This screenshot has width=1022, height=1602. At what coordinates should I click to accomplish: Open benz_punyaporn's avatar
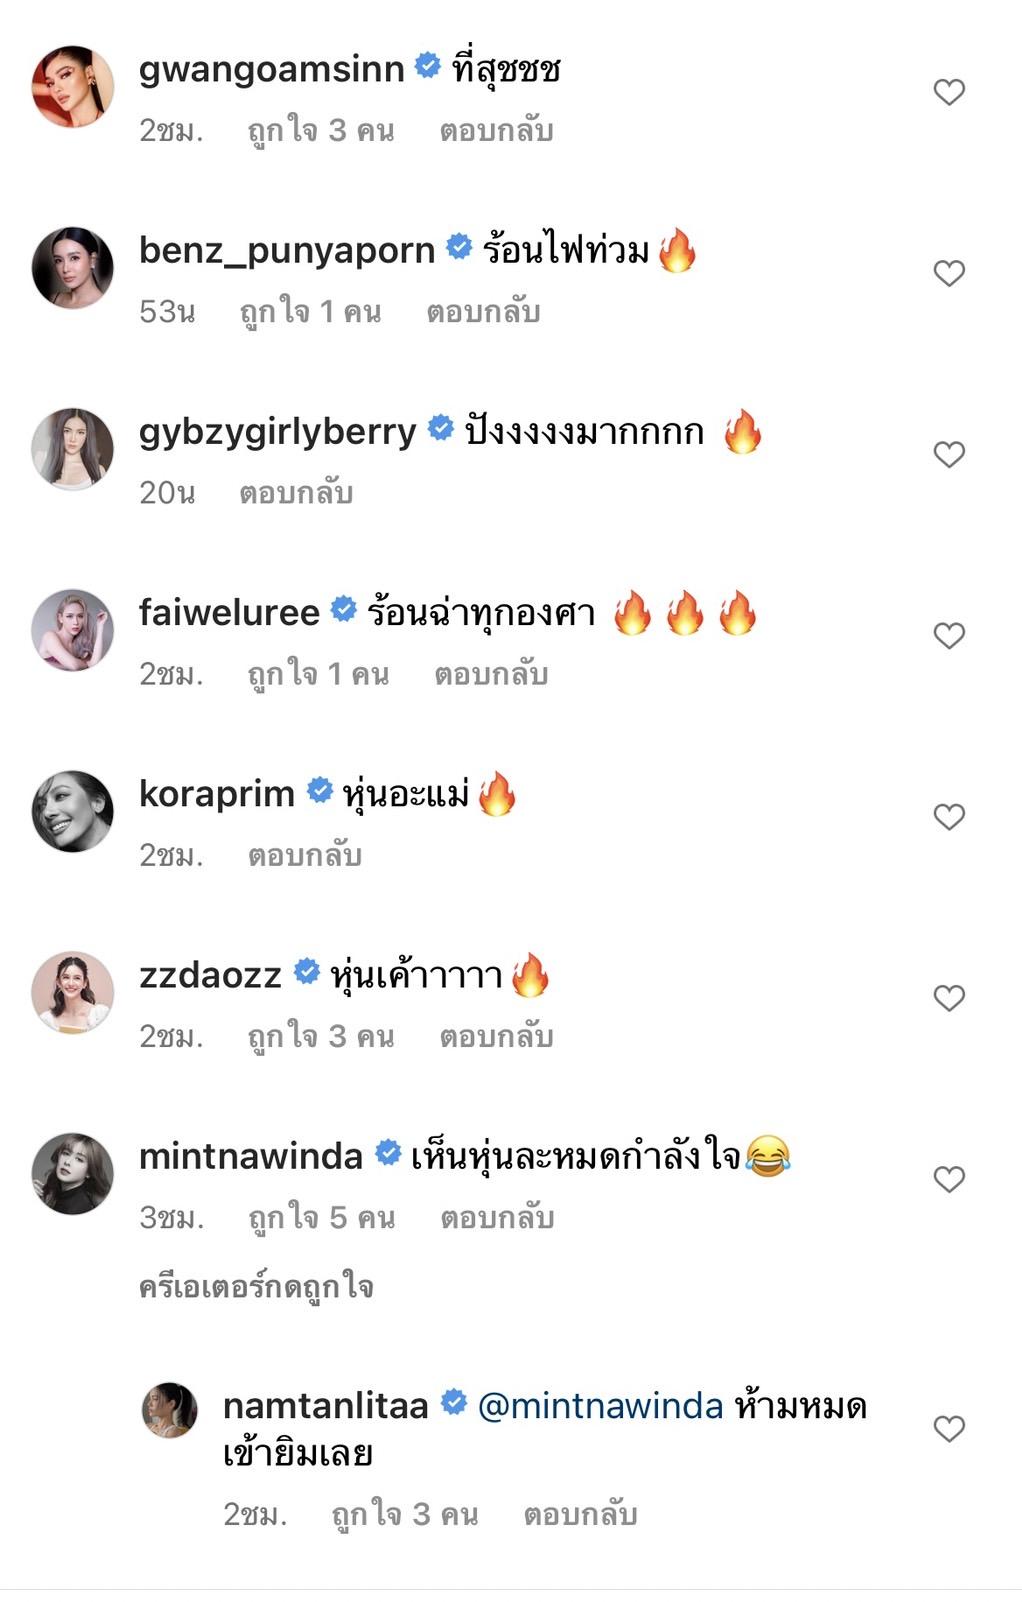pyautogui.click(x=73, y=268)
